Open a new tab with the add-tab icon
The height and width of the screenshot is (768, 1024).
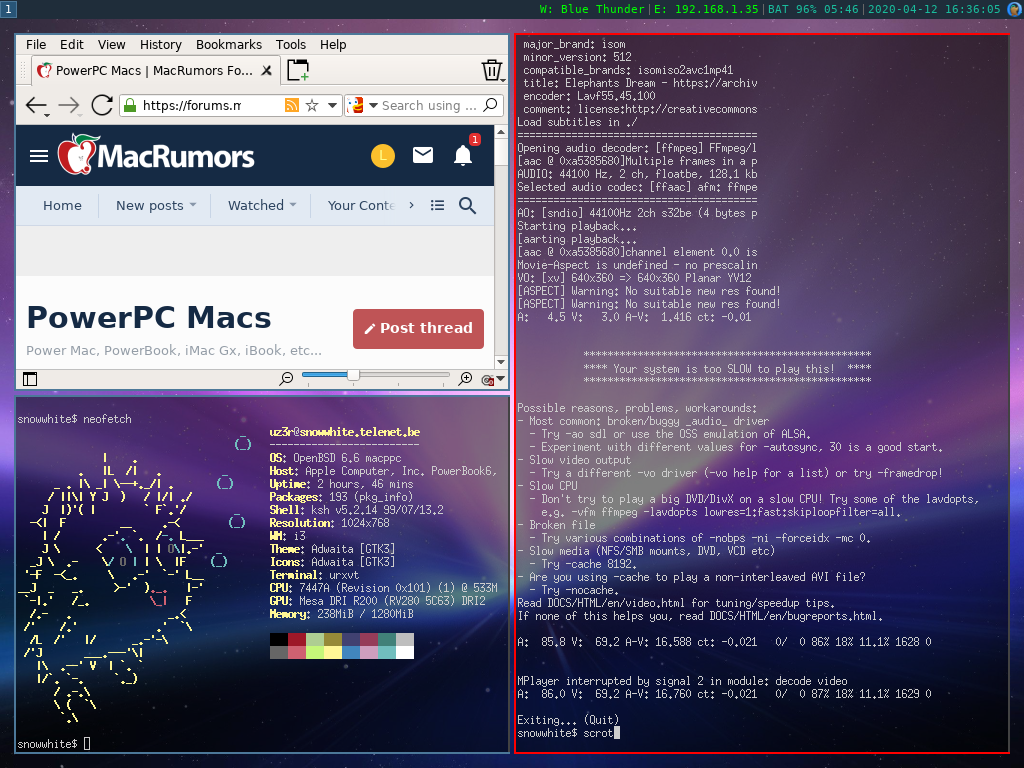tap(298, 70)
